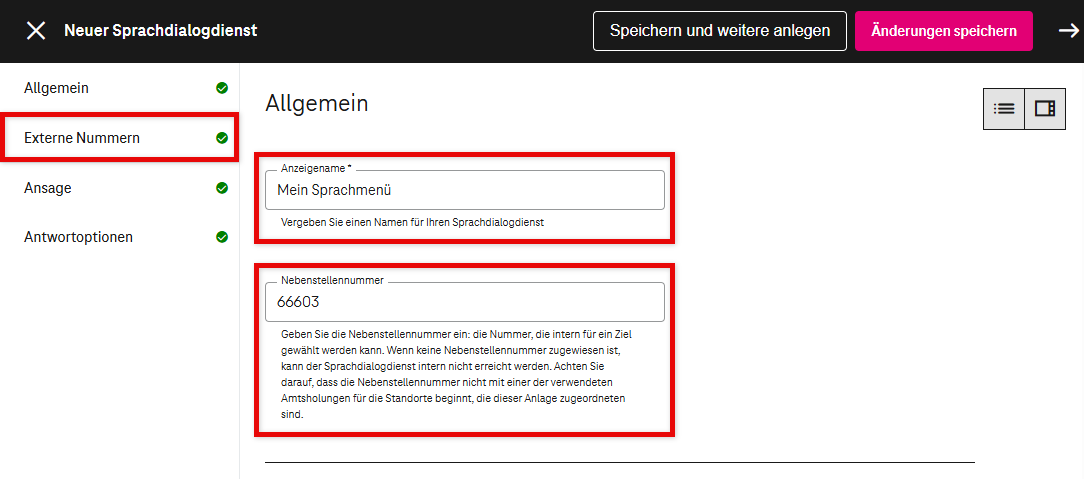
Task: Click the green checkmark beside Allgemein
Action: [222, 88]
